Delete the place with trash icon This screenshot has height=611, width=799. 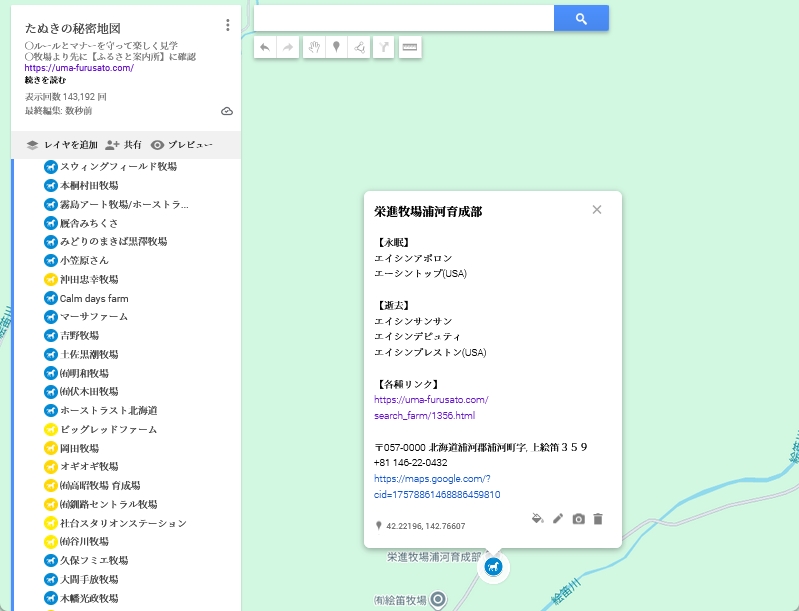598,519
